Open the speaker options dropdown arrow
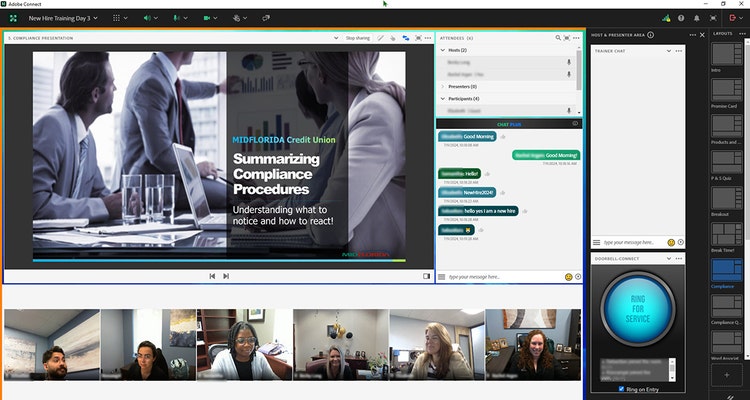Image resolution: width=750 pixels, height=400 pixels. pyautogui.click(x=156, y=18)
